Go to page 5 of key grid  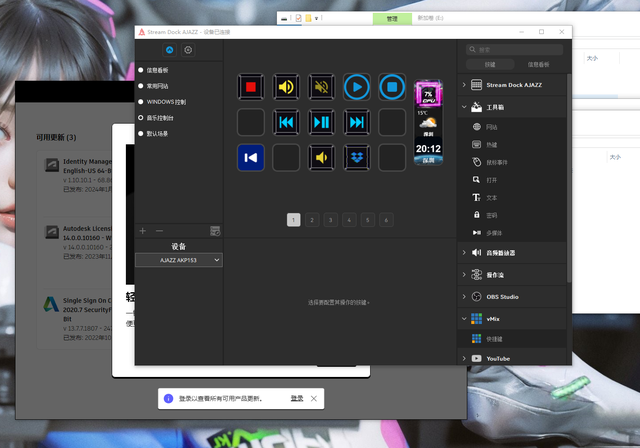(x=368, y=220)
